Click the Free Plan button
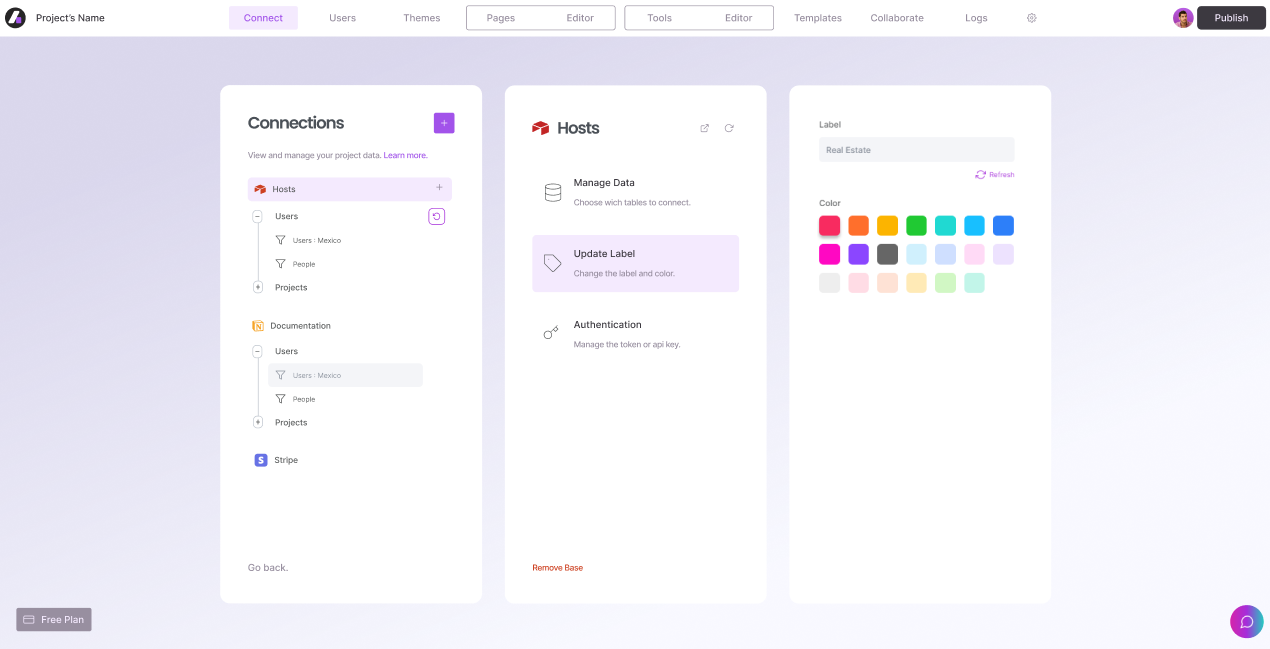Viewport: 1270px width, 649px height. 54,620
